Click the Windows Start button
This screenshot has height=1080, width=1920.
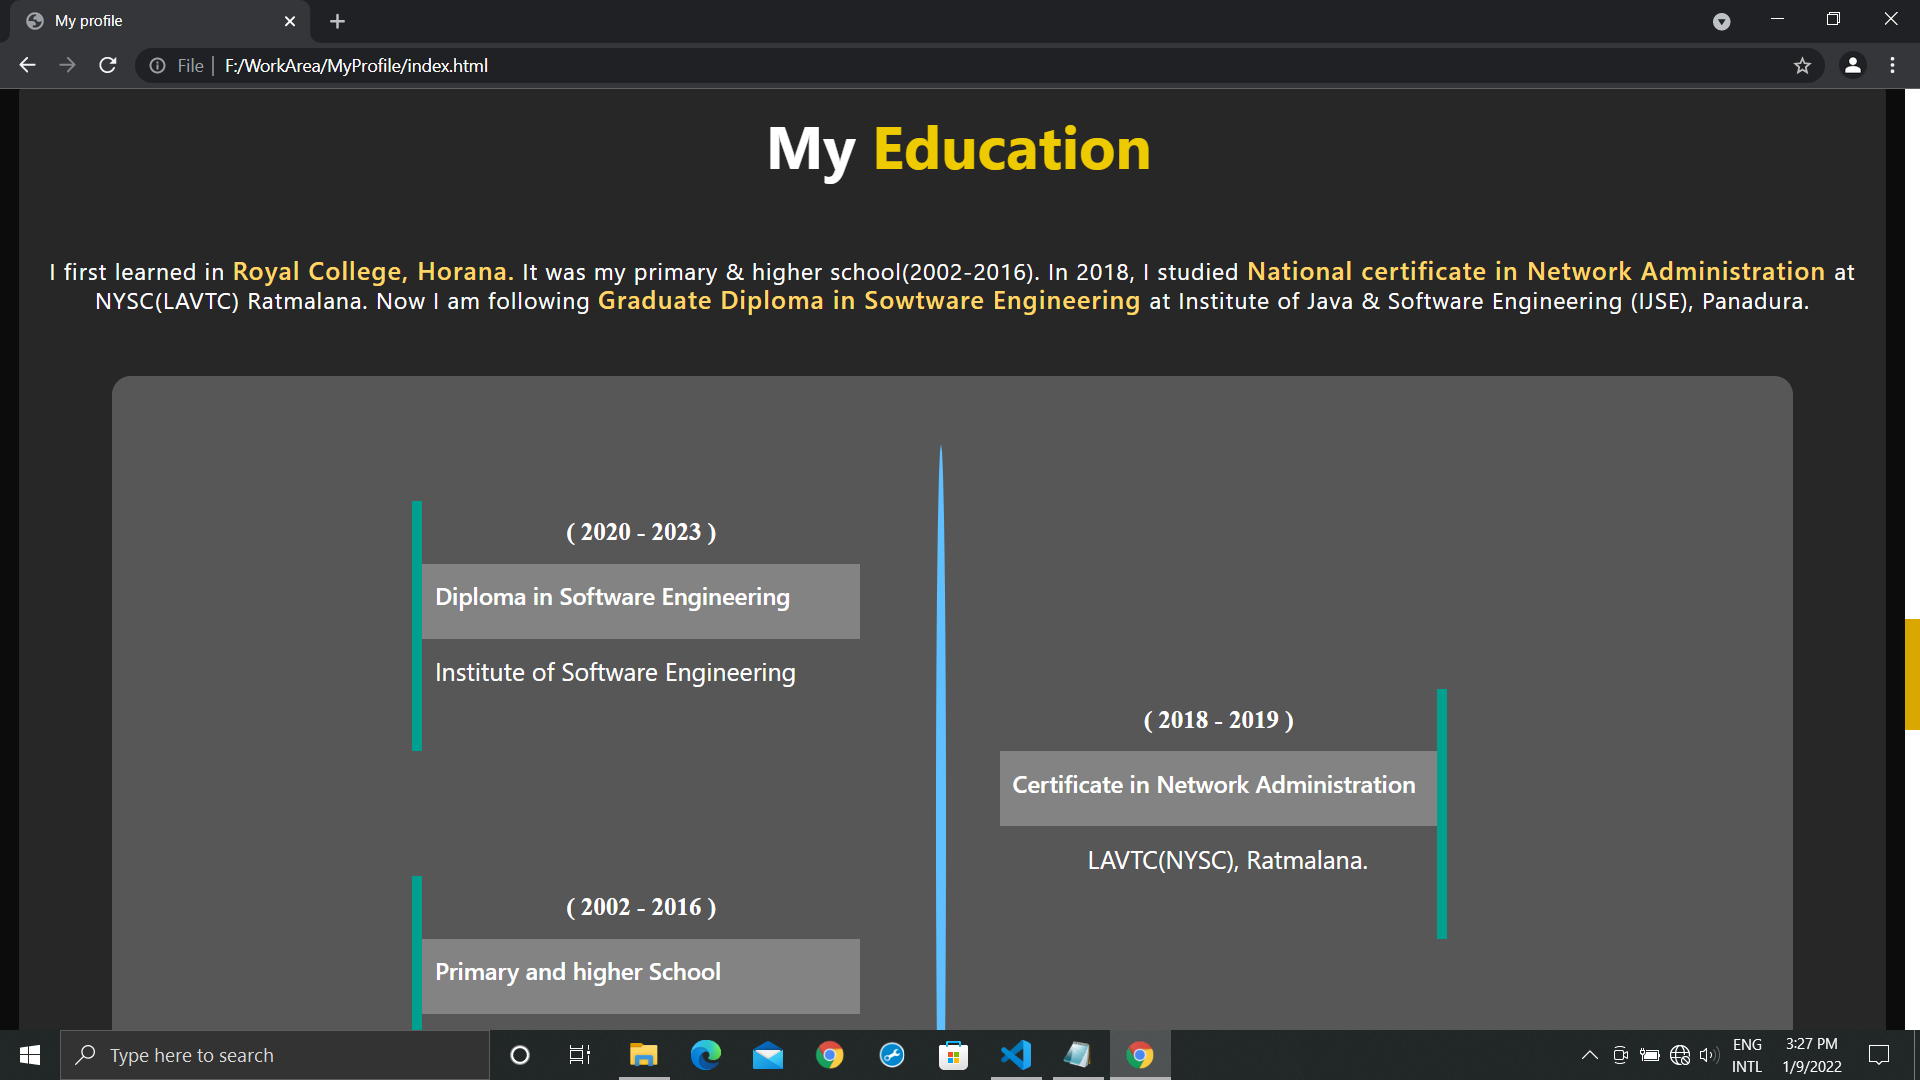pos(30,1055)
